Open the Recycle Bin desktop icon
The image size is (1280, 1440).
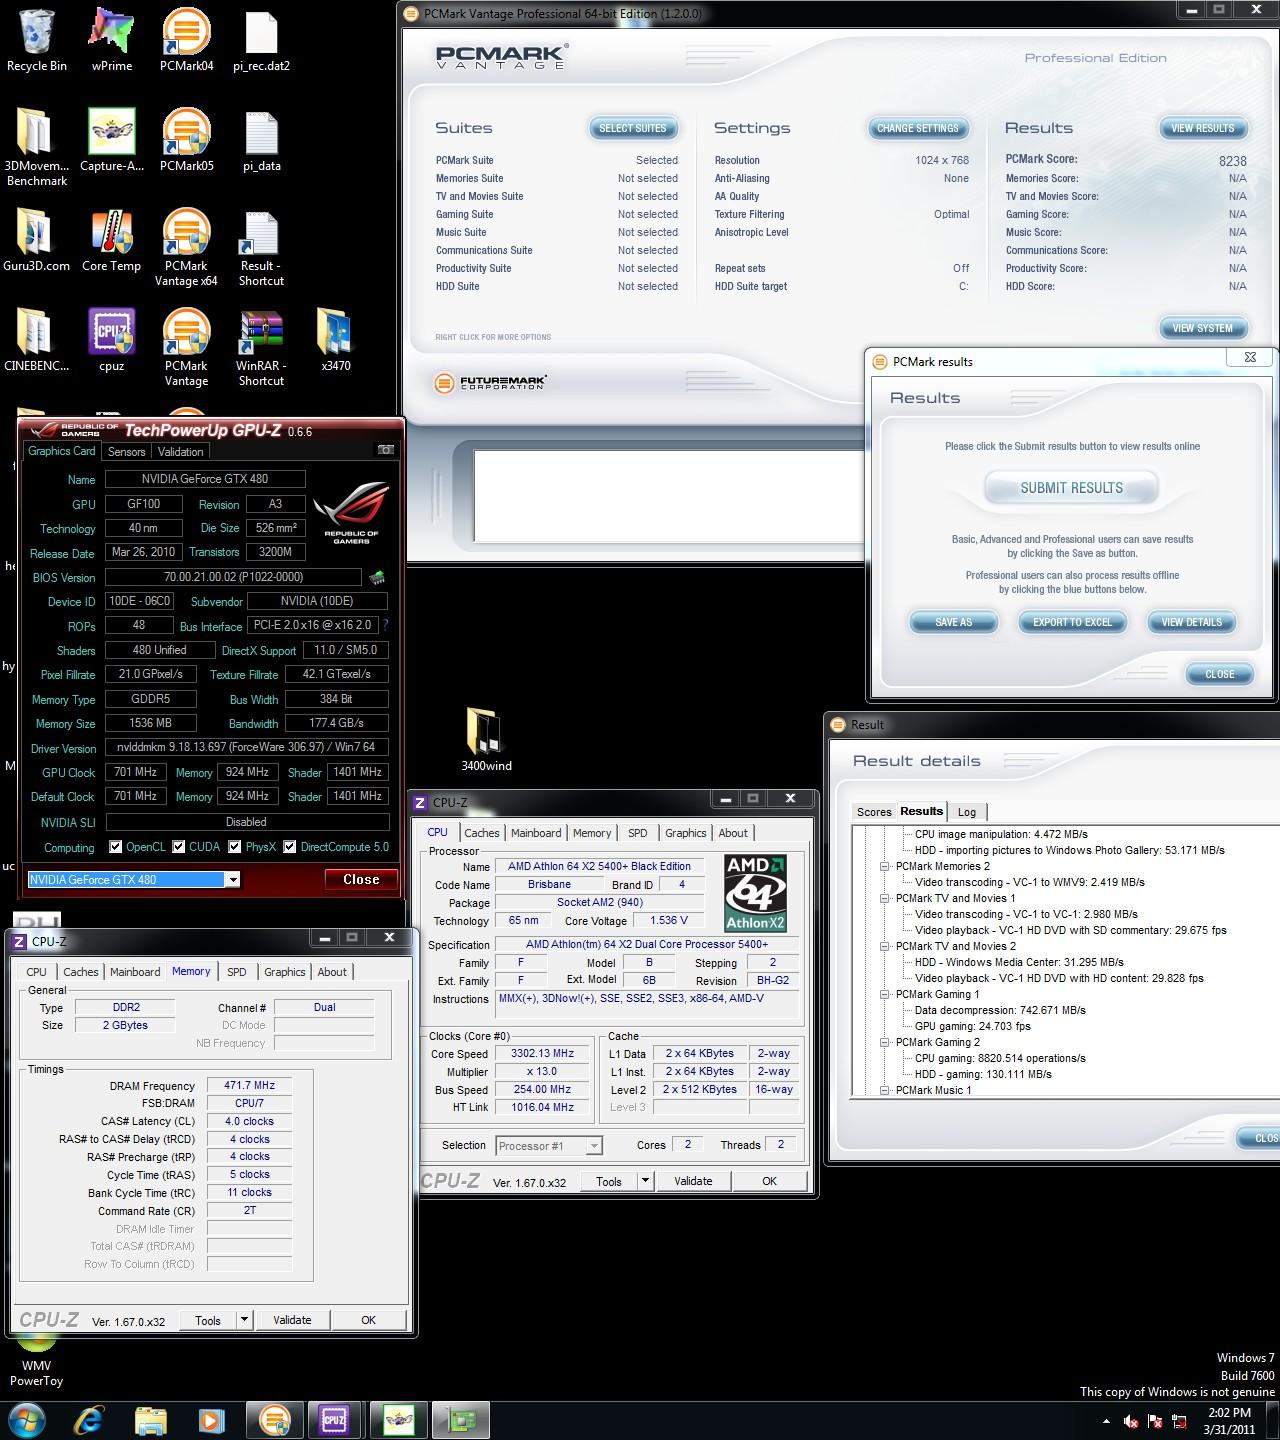point(36,40)
